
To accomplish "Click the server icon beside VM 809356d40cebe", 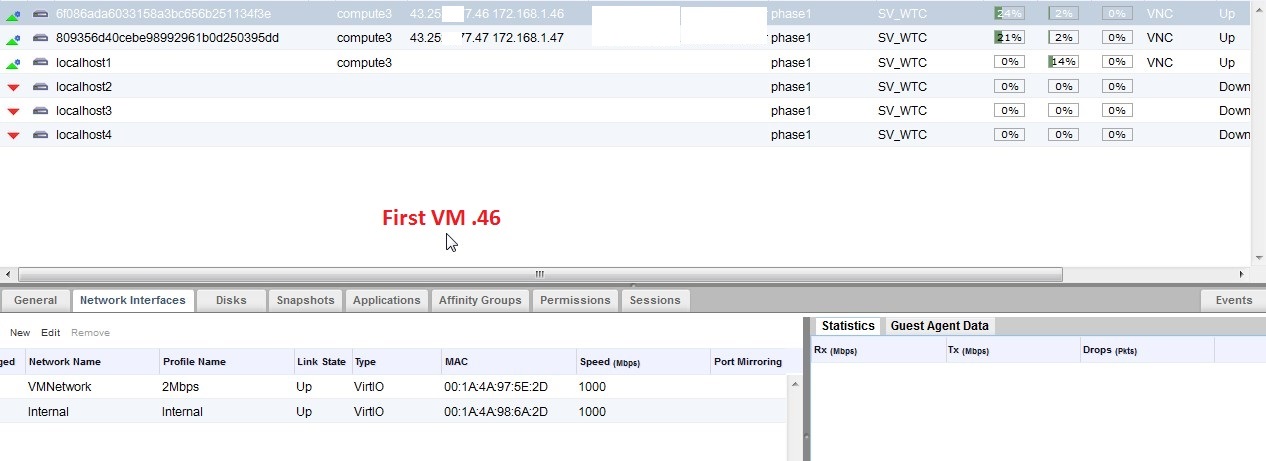I will click(x=40, y=38).
